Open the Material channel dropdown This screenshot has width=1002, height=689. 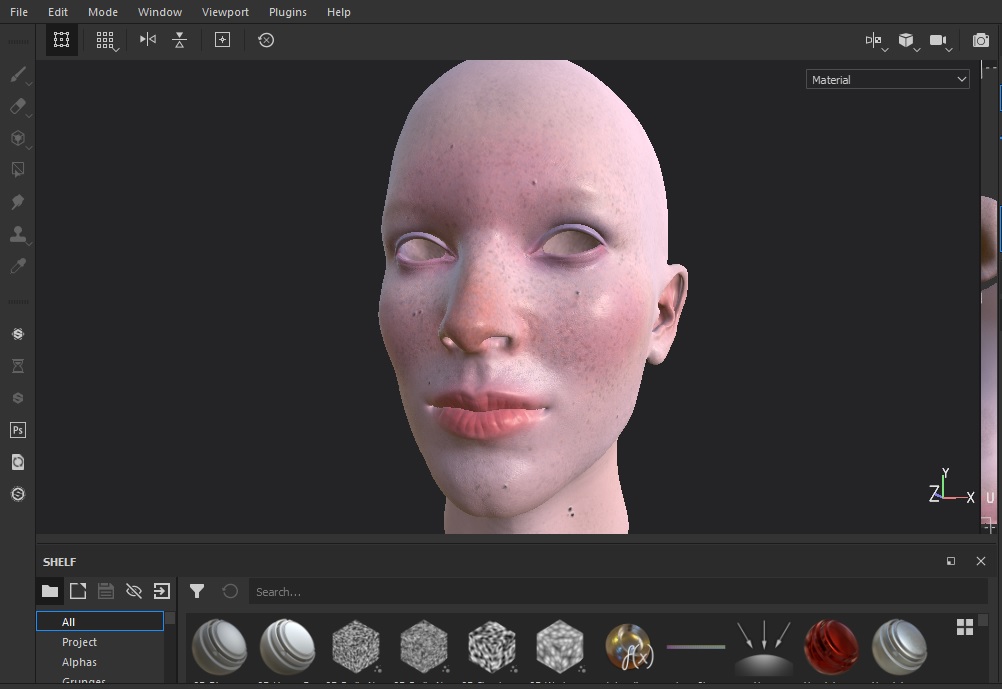pos(888,79)
